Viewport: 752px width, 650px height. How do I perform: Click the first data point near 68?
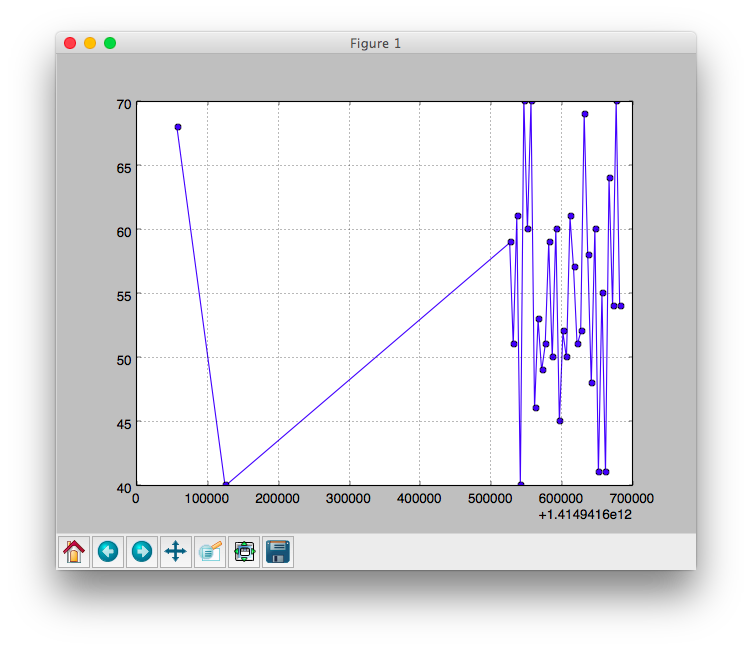[178, 127]
